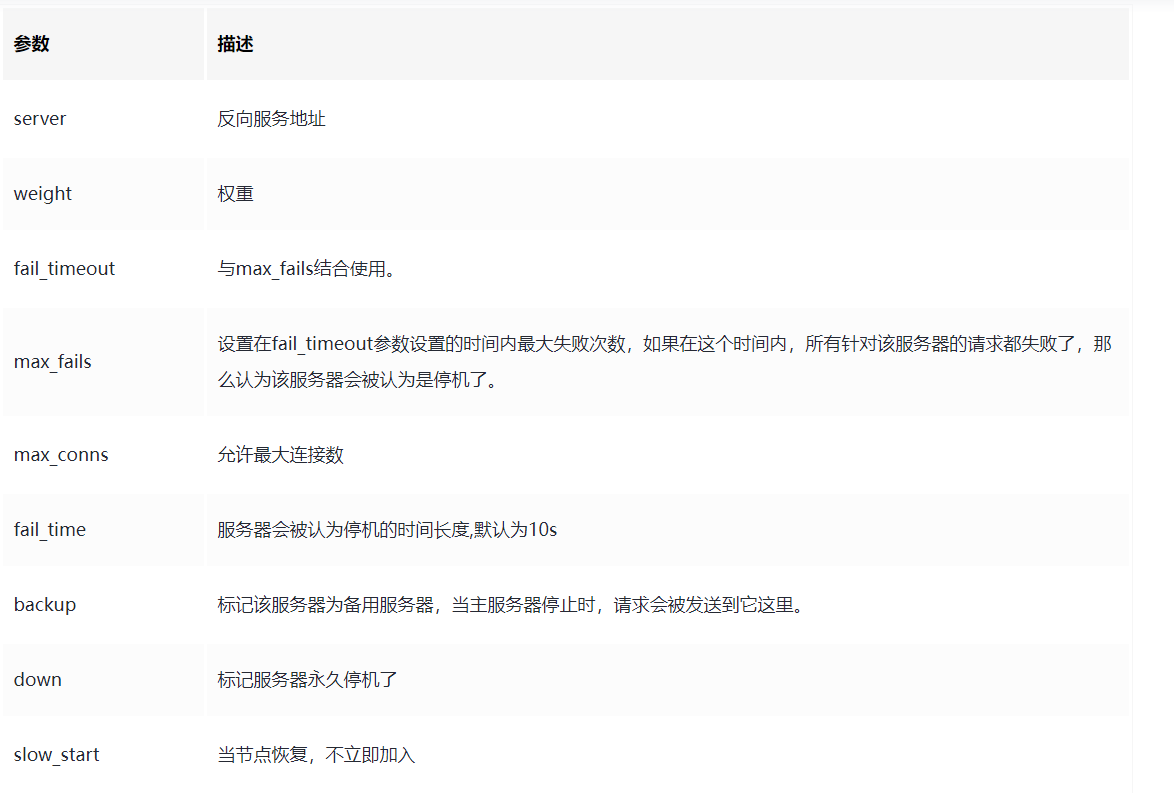
Task: Click the '允许最大连接数' description
Action: coord(280,455)
